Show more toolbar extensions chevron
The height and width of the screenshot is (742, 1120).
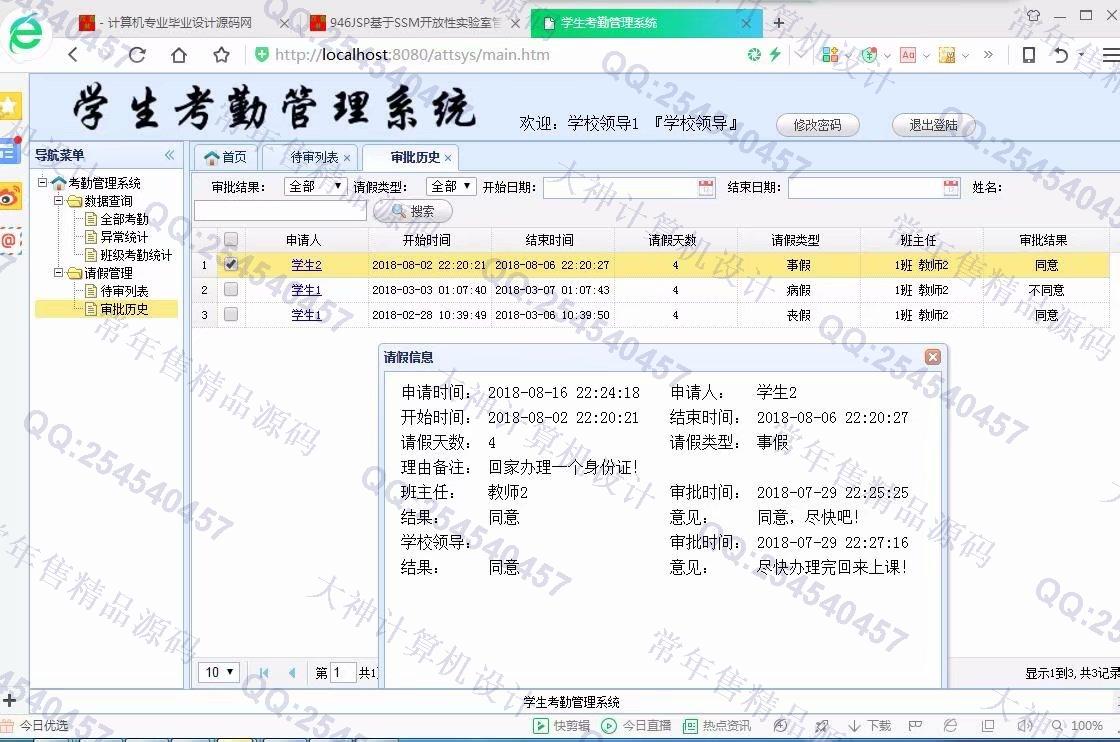click(989, 54)
